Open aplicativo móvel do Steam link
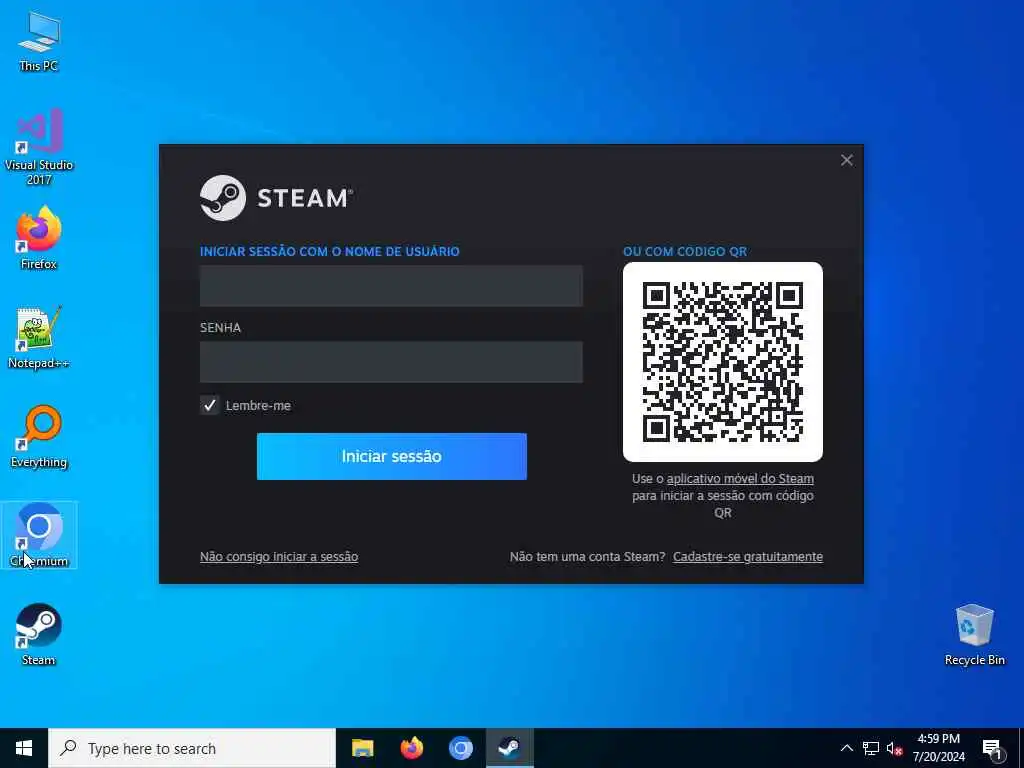1024x768 pixels. click(x=740, y=479)
